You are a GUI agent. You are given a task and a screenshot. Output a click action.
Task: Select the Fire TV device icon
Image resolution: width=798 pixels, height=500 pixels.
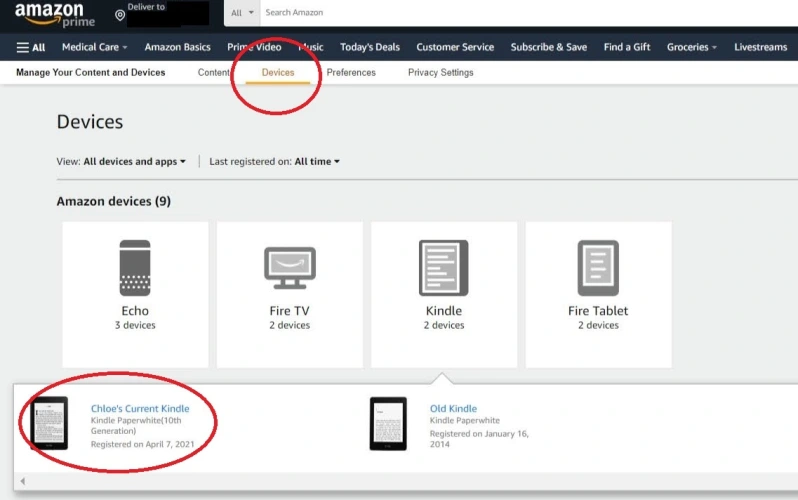pos(290,266)
